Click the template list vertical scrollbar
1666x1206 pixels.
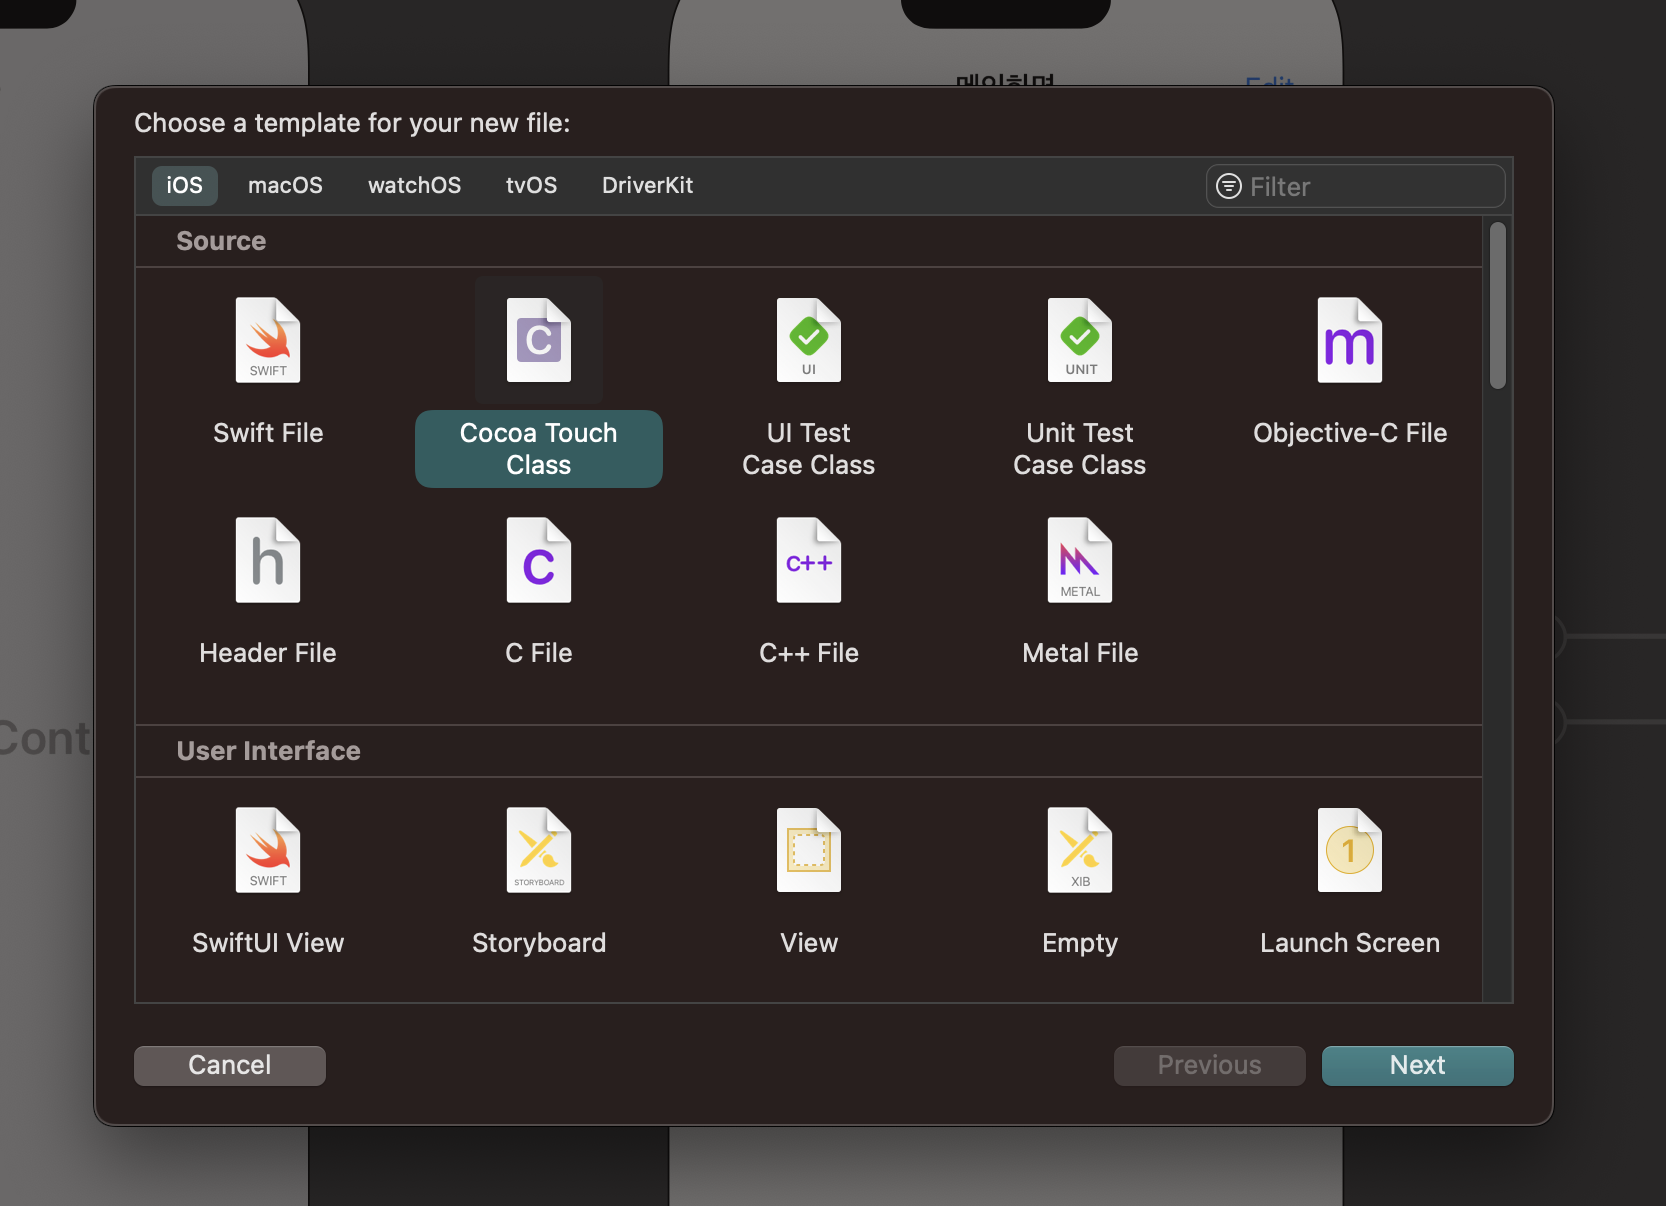click(x=1497, y=305)
